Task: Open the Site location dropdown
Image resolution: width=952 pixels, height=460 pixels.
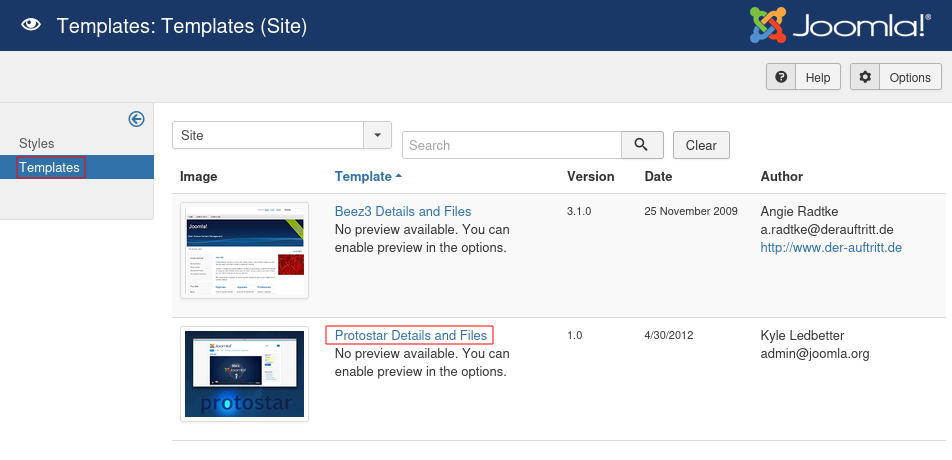Action: (x=282, y=135)
